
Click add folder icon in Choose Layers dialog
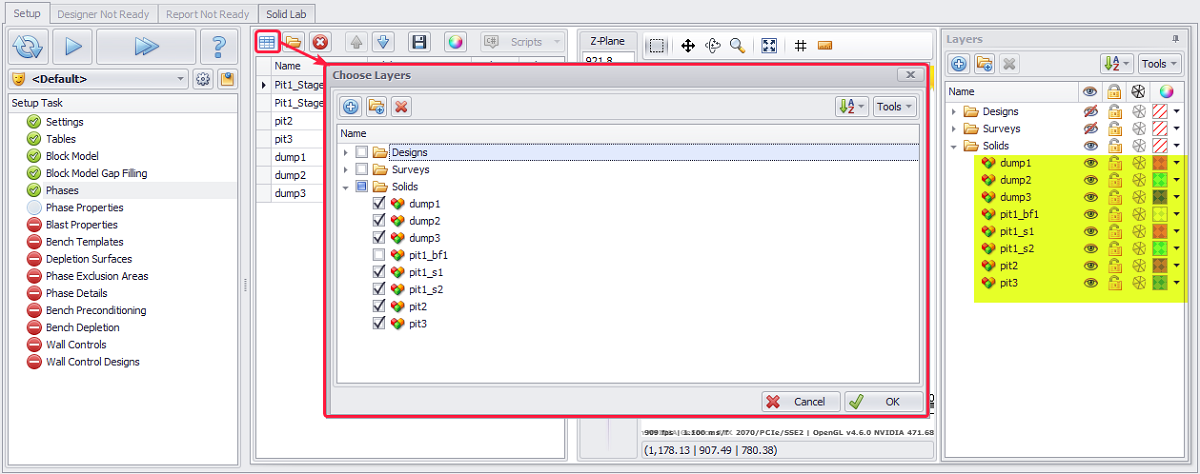pyautogui.click(x=376, y=107)
